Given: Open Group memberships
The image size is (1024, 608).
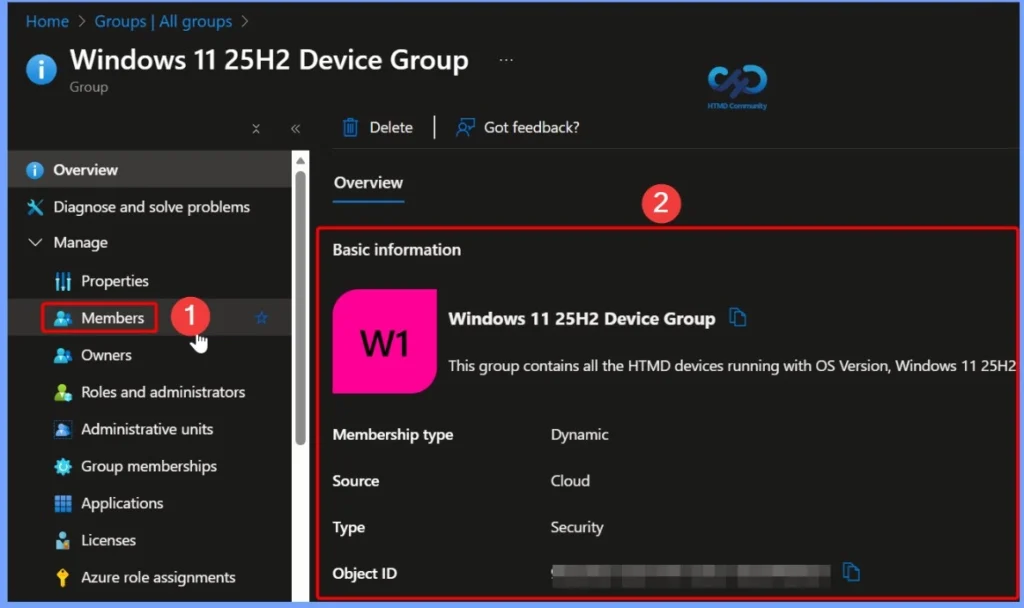Looking at the screenshot, I should pyautogui.click(x=149, y=466).
